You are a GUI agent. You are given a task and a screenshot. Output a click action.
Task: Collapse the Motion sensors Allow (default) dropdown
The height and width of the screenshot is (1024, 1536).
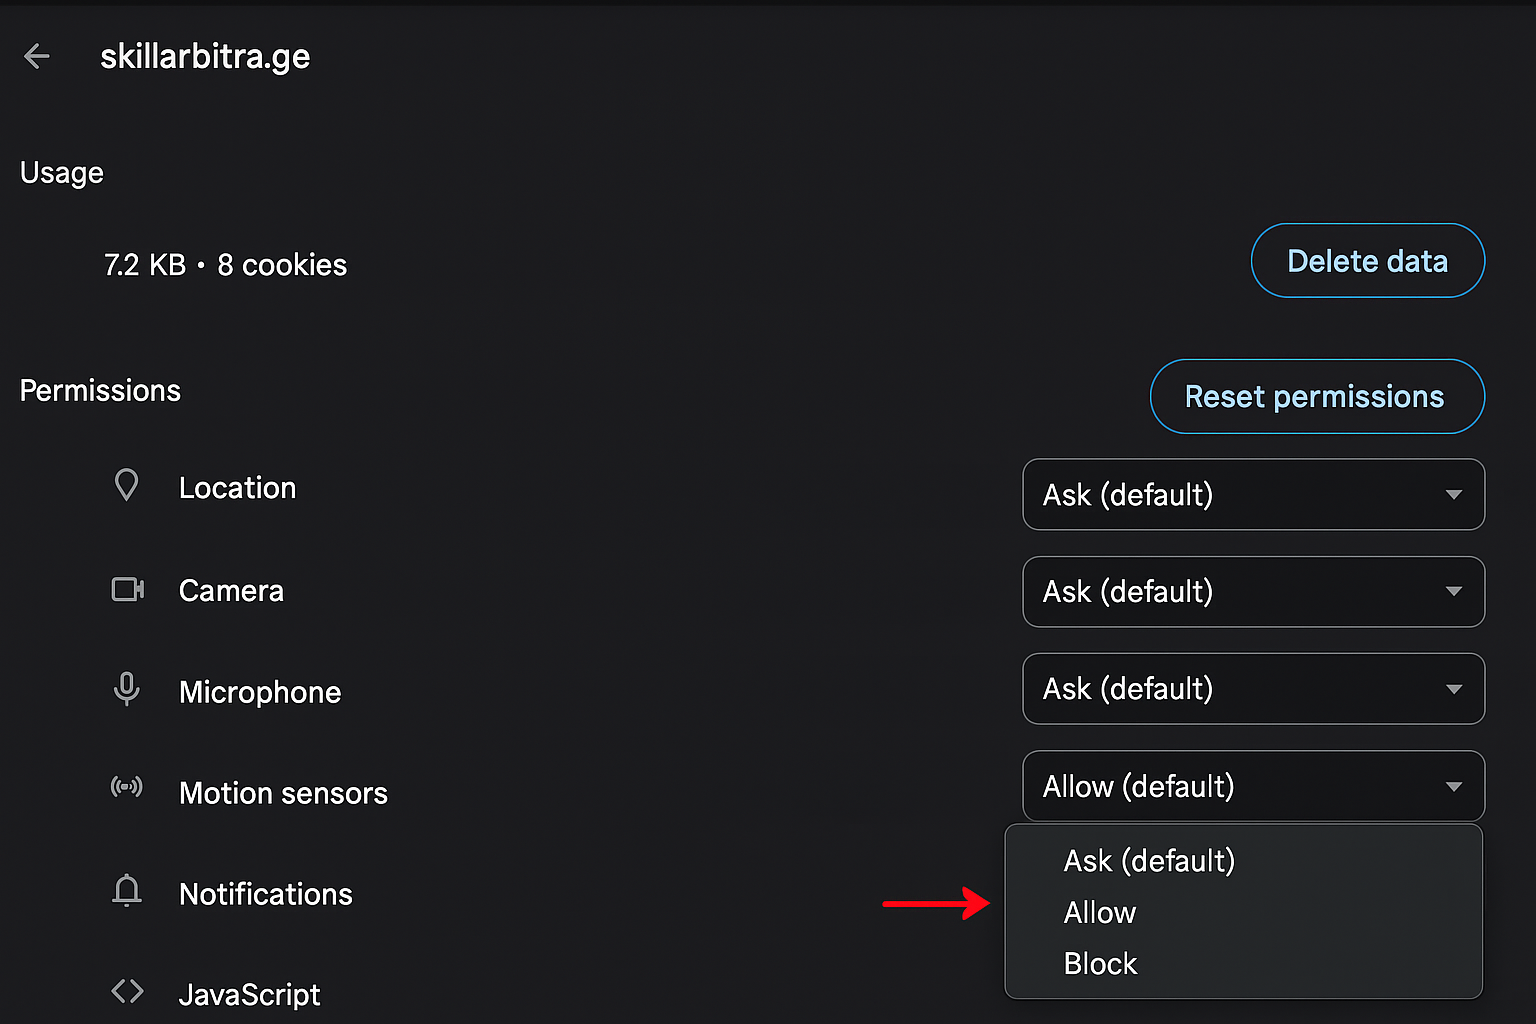click(1253, 786)
